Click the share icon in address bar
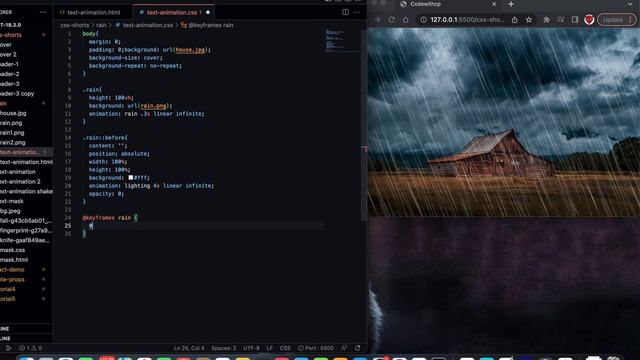The height and width of the screenshot is (360, 640). tap(515, 20)
